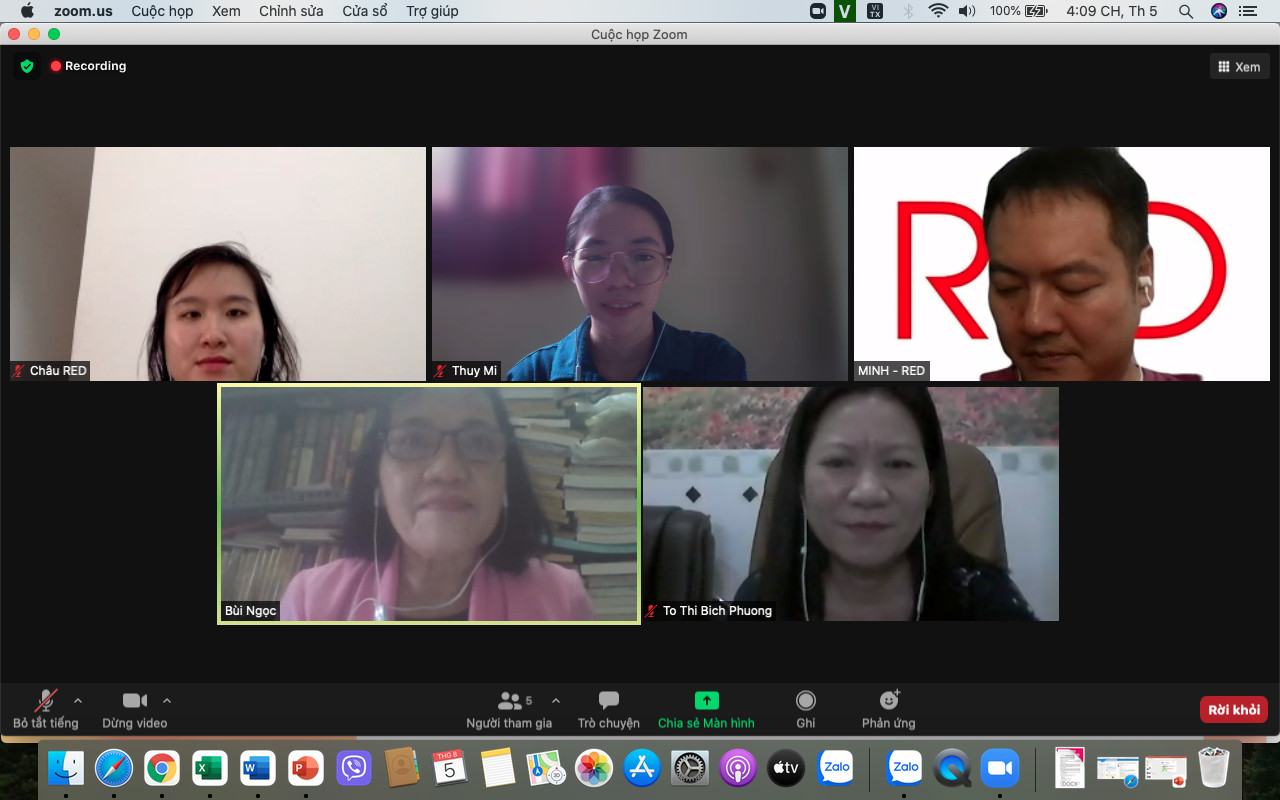This screenshot has width=1280, height=800.
Task: Open Calendar from Dock
Action: pyautogui.click(x=450, y=768)
